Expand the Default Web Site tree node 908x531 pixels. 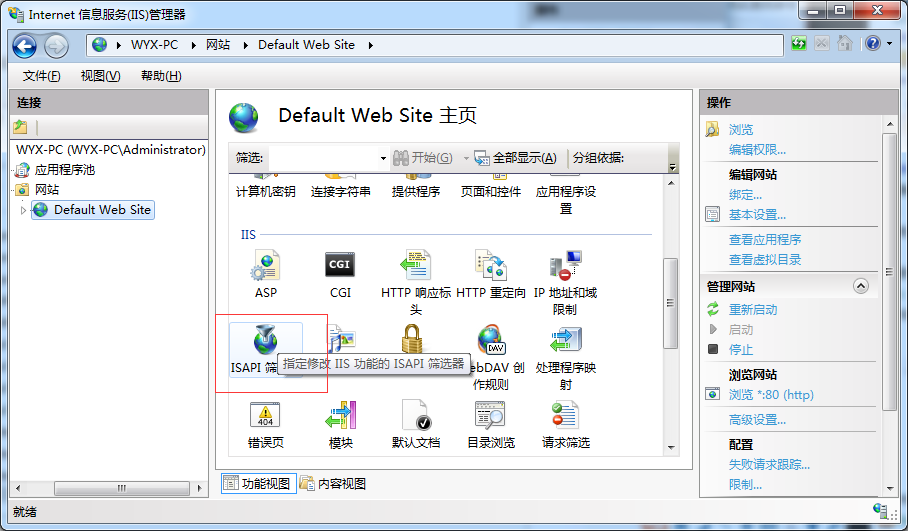(23, 210)
